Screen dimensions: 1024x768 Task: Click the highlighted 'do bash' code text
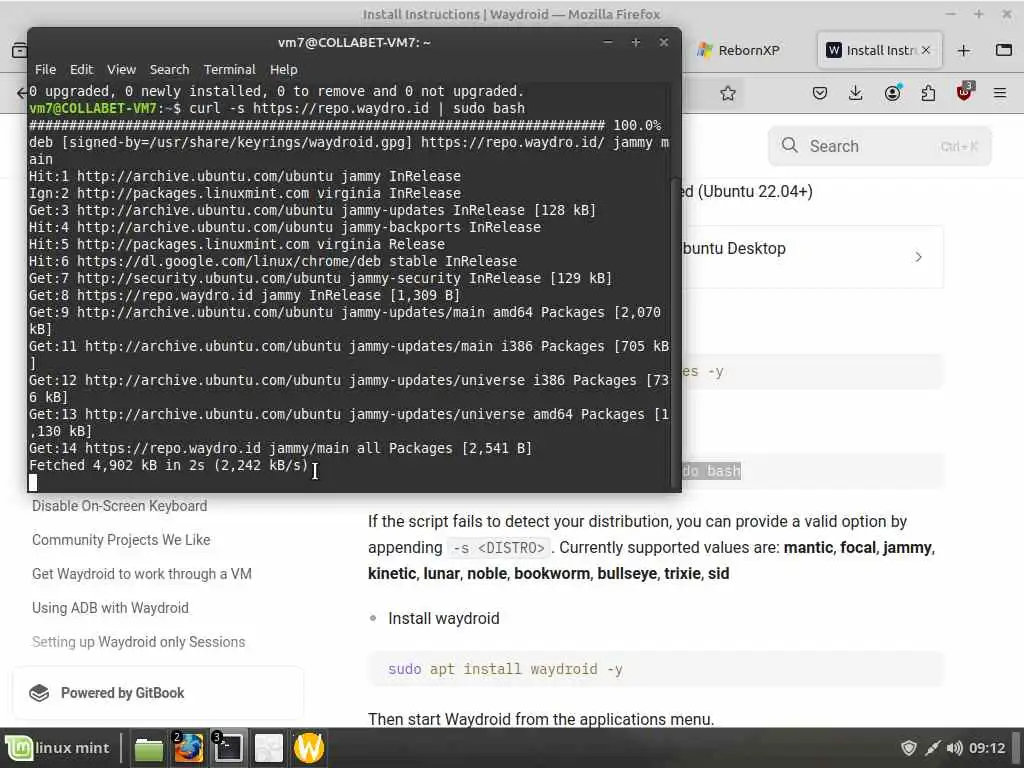pos(711,471)
